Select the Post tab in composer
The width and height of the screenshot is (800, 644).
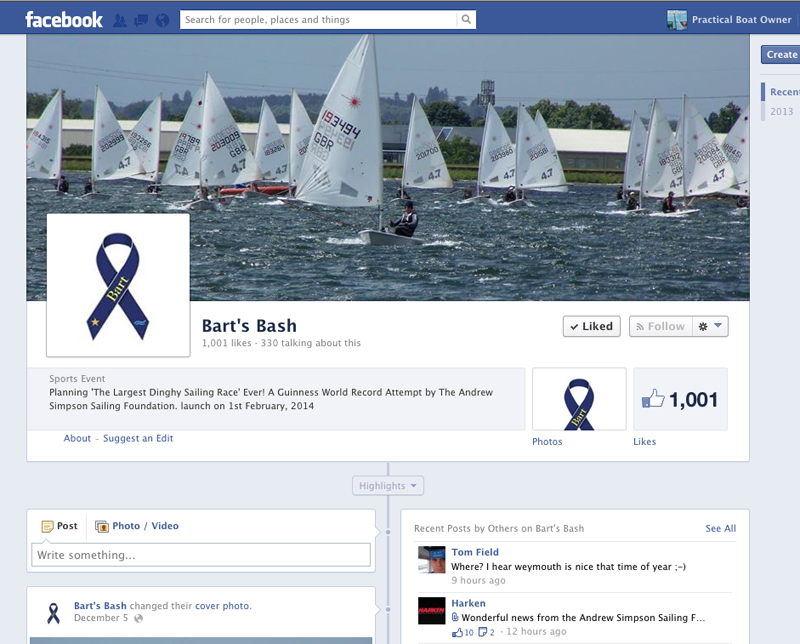pos(60,526)
